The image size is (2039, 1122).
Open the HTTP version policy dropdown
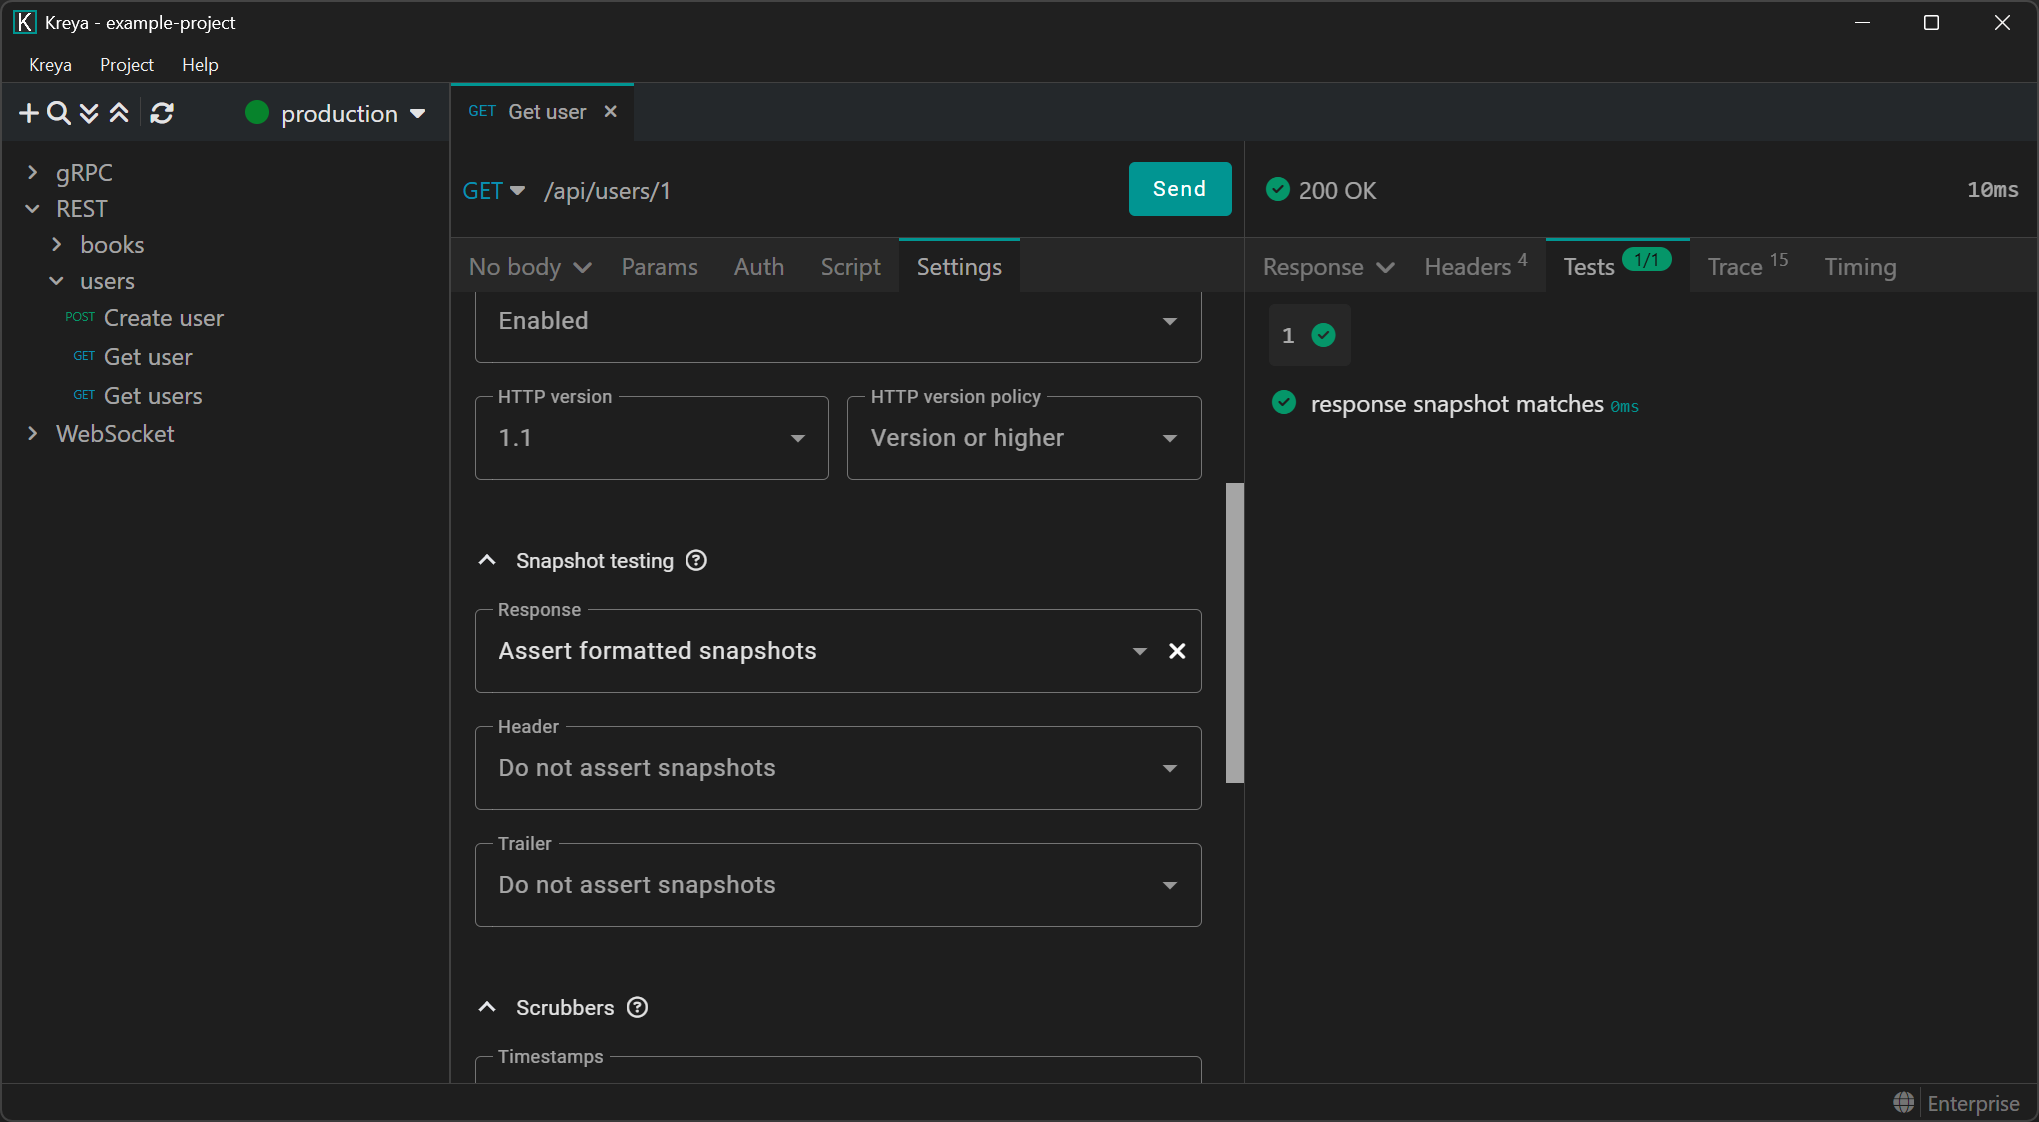[x=1023, y=439]
